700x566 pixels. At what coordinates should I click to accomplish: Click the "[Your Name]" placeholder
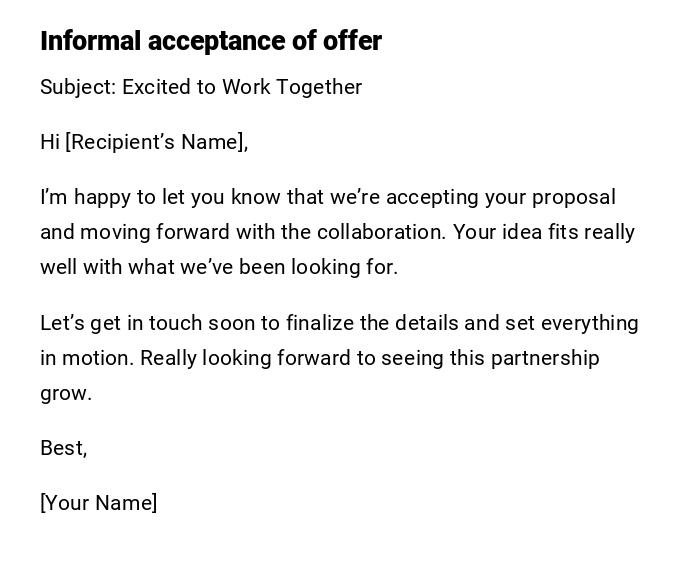pyautogui.click(x=98, y=503)
